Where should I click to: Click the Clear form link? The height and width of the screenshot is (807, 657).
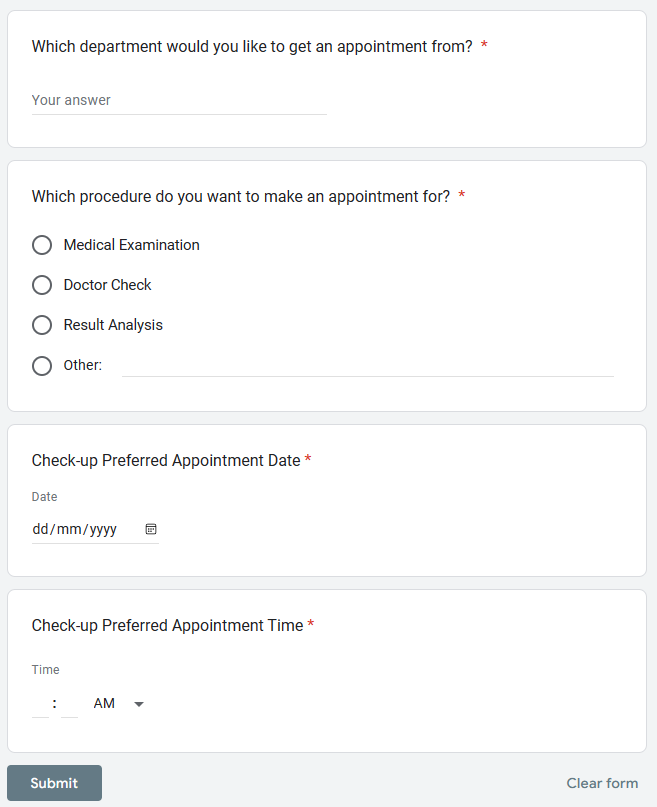(x=602, y=783)
